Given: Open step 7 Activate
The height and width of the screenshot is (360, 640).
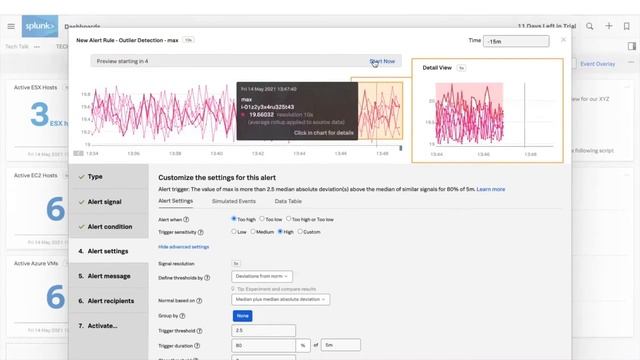Looking at the screenshot, I should click(109, 326).
